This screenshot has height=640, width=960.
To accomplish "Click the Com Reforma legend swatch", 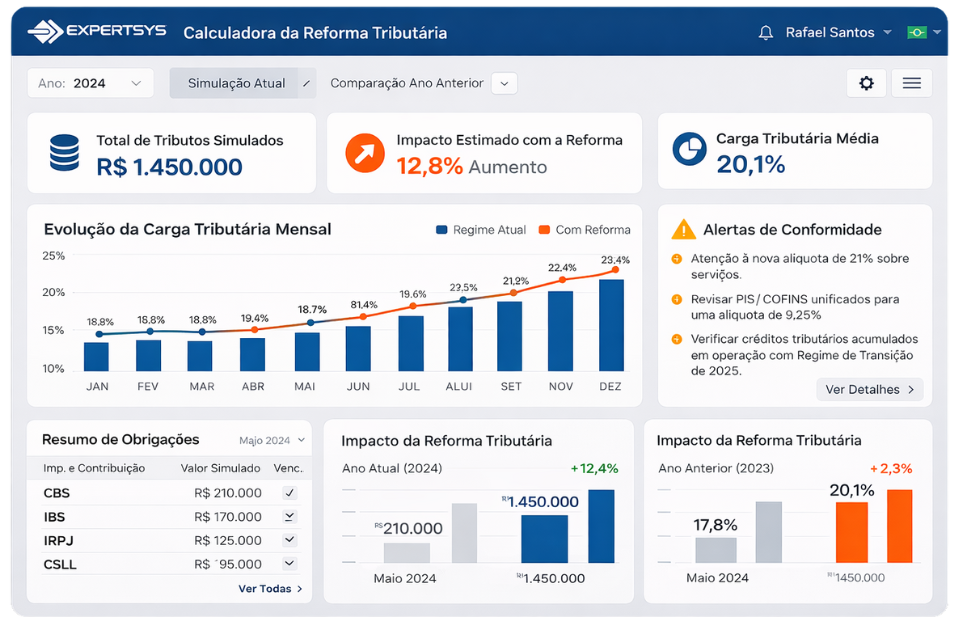I will (x=544, y=230).
